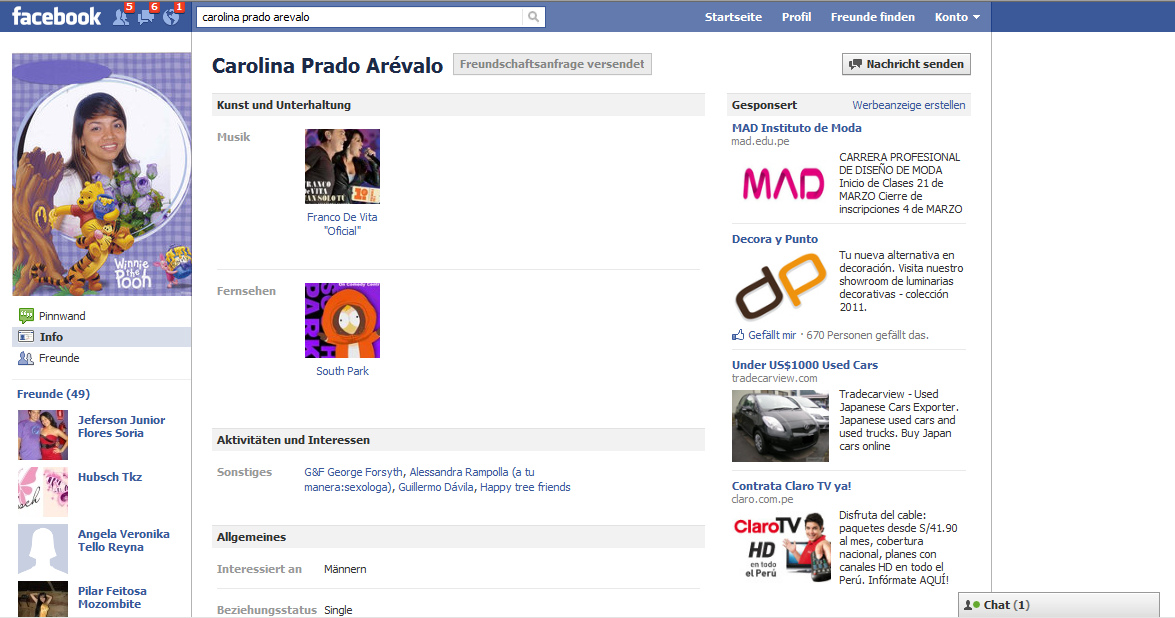Open the notifications globe icon
This screenshot has width=1175, height=618.
point(170,17)
